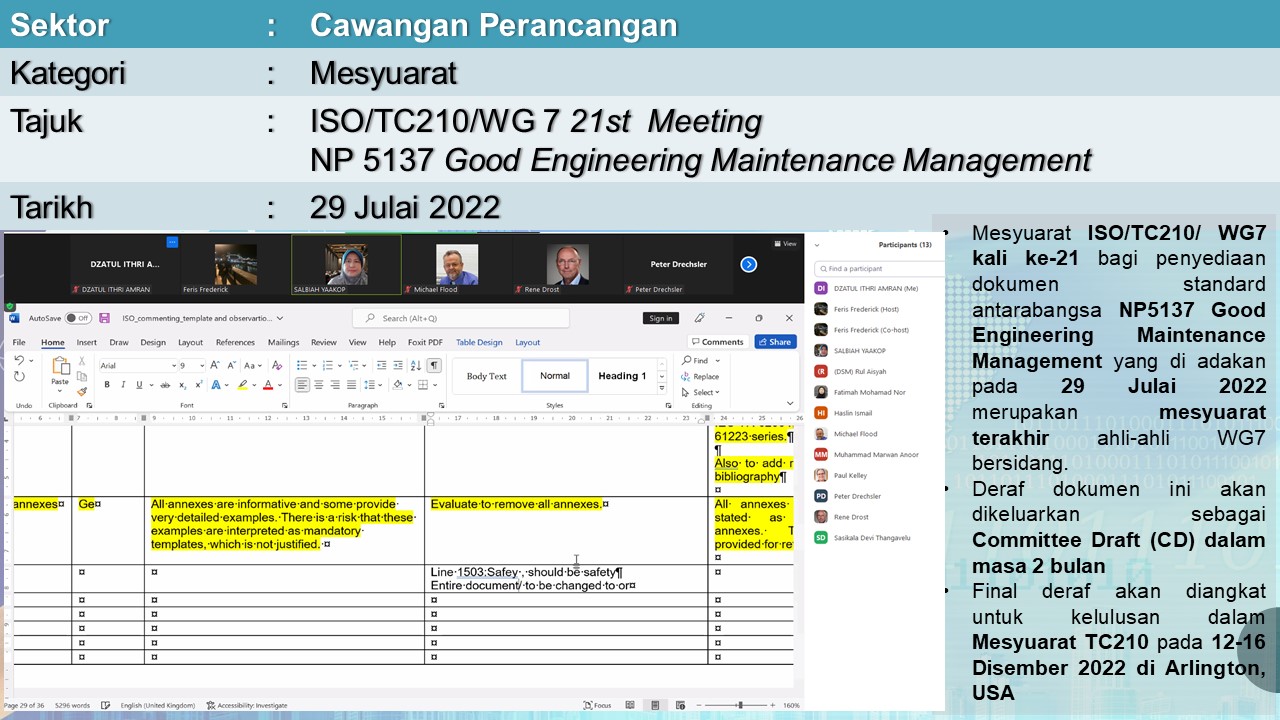The width and height of the screenshot is (1280, 720).
Task: Open the font size dropdown
Action: pos(202,366)
